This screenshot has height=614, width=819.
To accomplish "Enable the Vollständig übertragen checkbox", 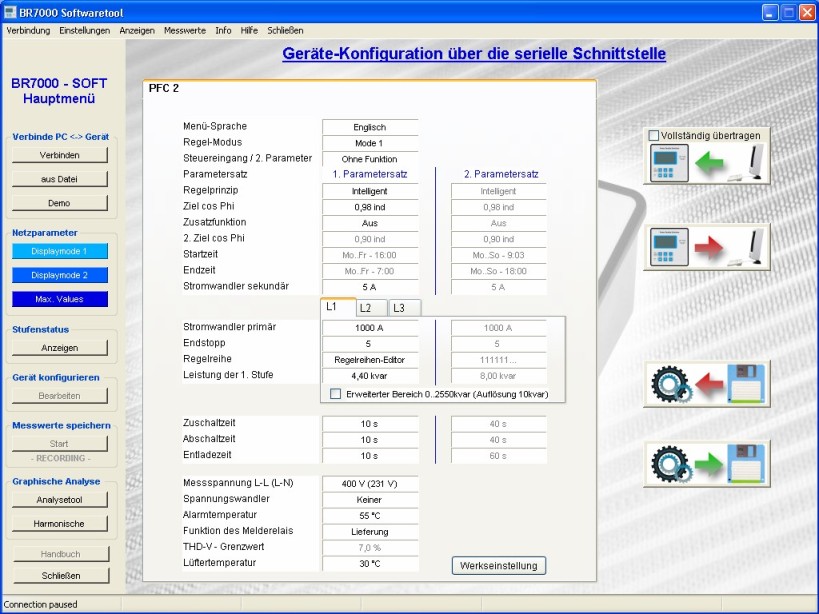I will tap(653, 135).
